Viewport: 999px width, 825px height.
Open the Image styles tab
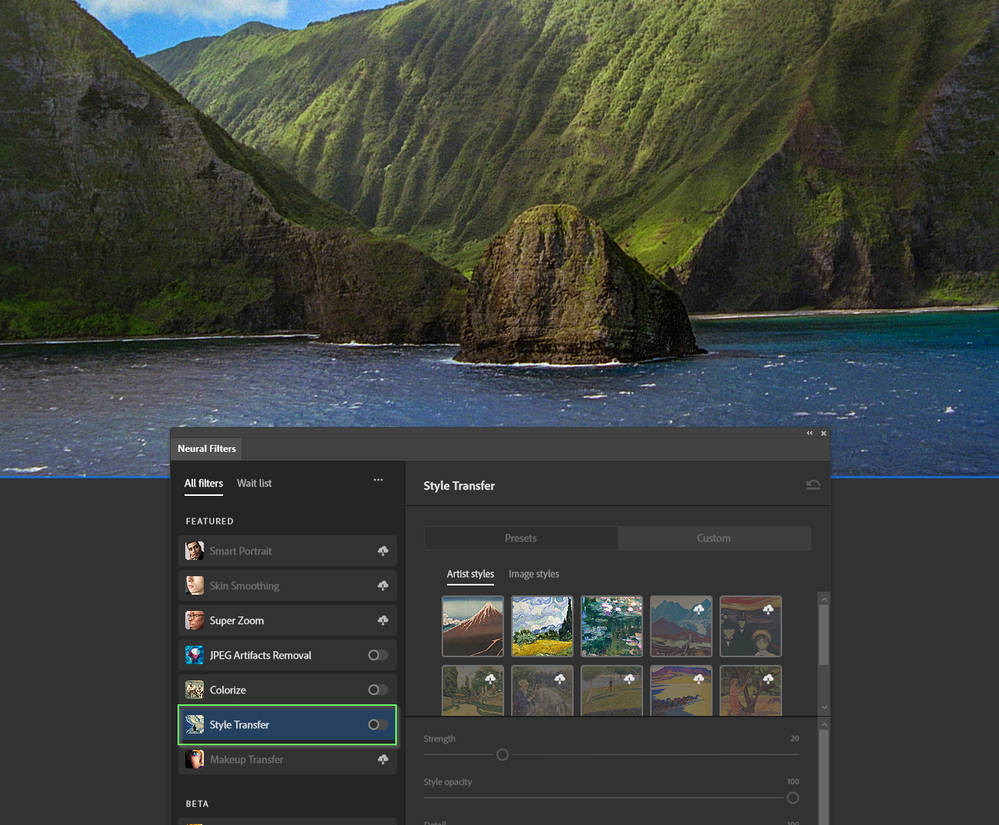coord(534,574)
